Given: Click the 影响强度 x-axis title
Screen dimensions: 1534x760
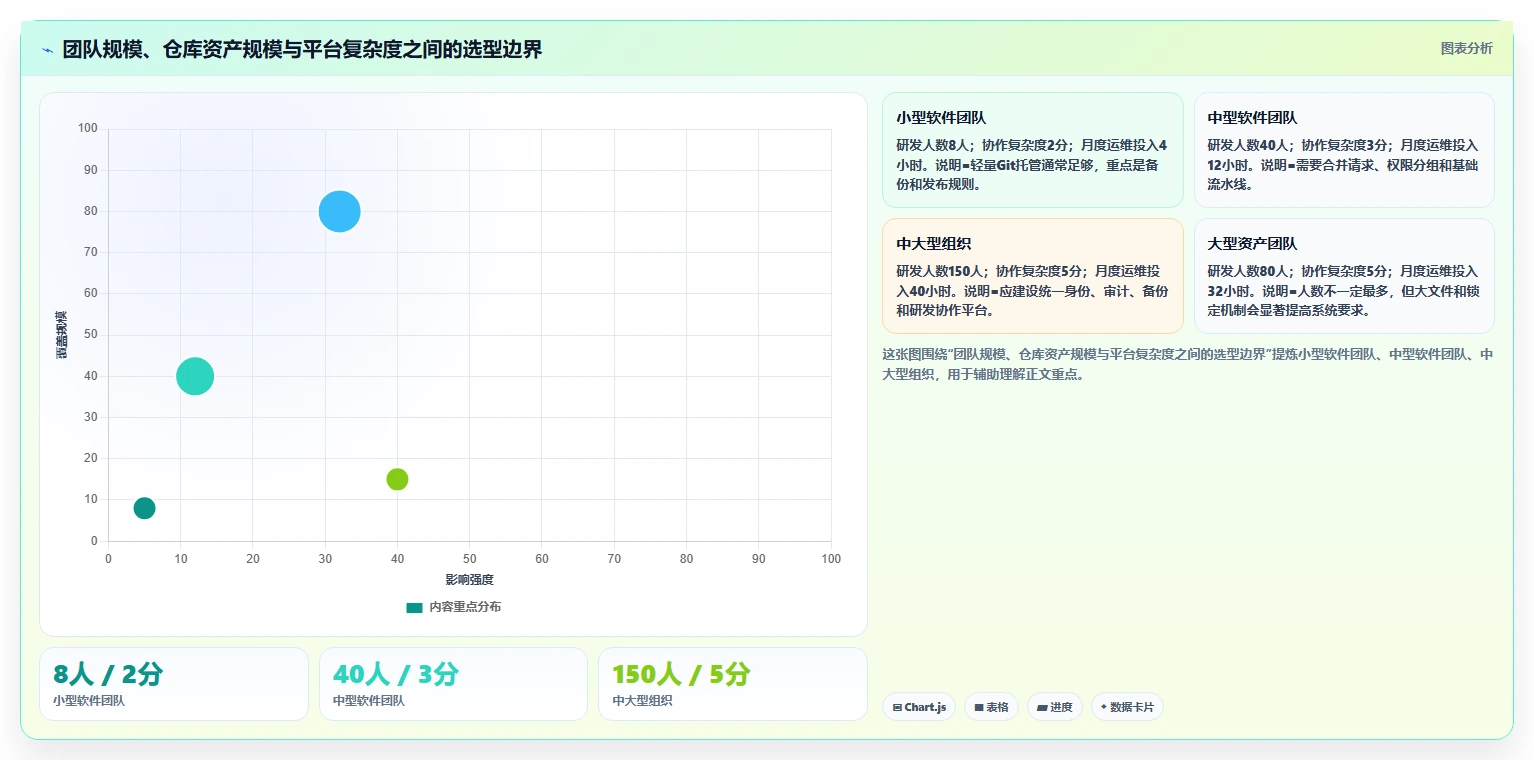Looking at the screenshot, I should tap(469, 580).
